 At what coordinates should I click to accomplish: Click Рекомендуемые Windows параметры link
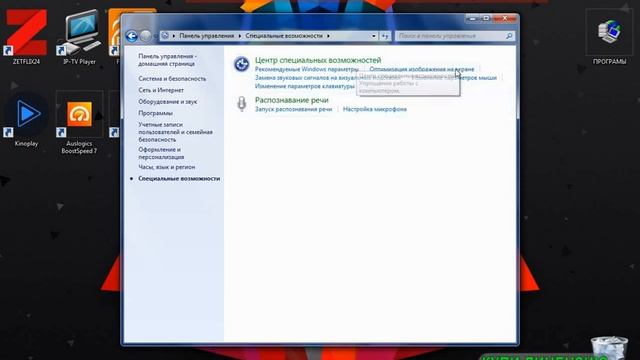point(307,69)
